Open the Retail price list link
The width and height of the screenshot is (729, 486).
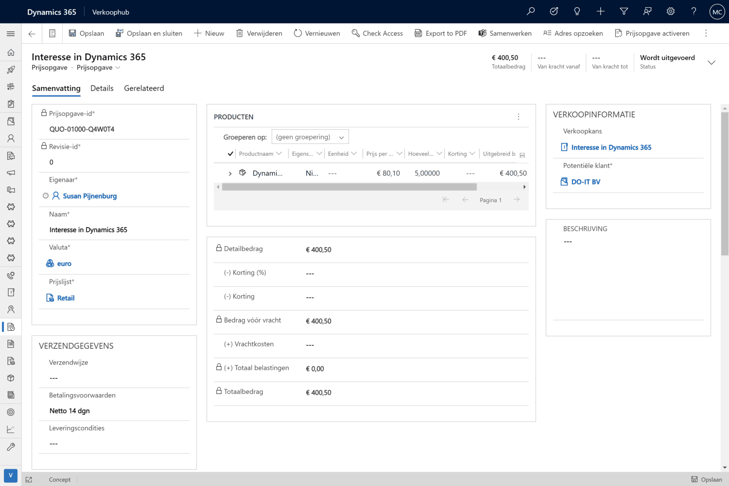tap(66, 298)
